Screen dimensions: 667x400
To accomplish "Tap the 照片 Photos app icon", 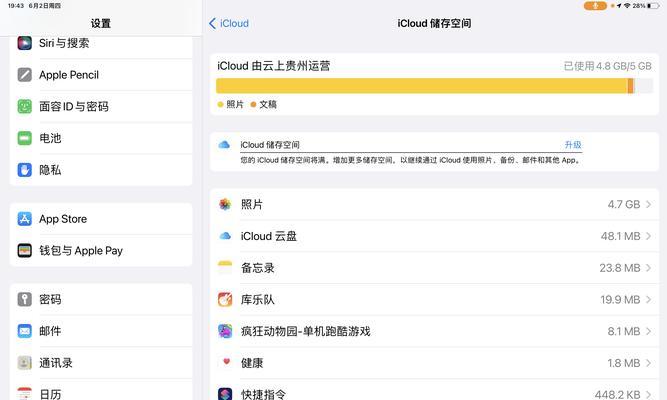I will coord(225,204).
